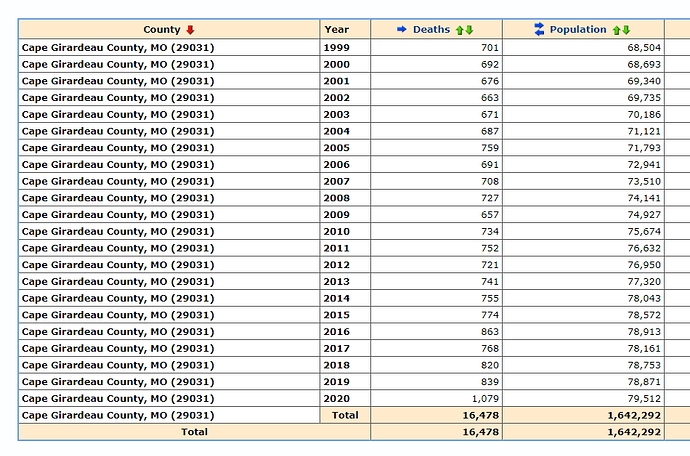Image resolution: width=690 pixels, height=456 pixels.
Task: Click the bottom Total row label
Action: tap(194, 432)
